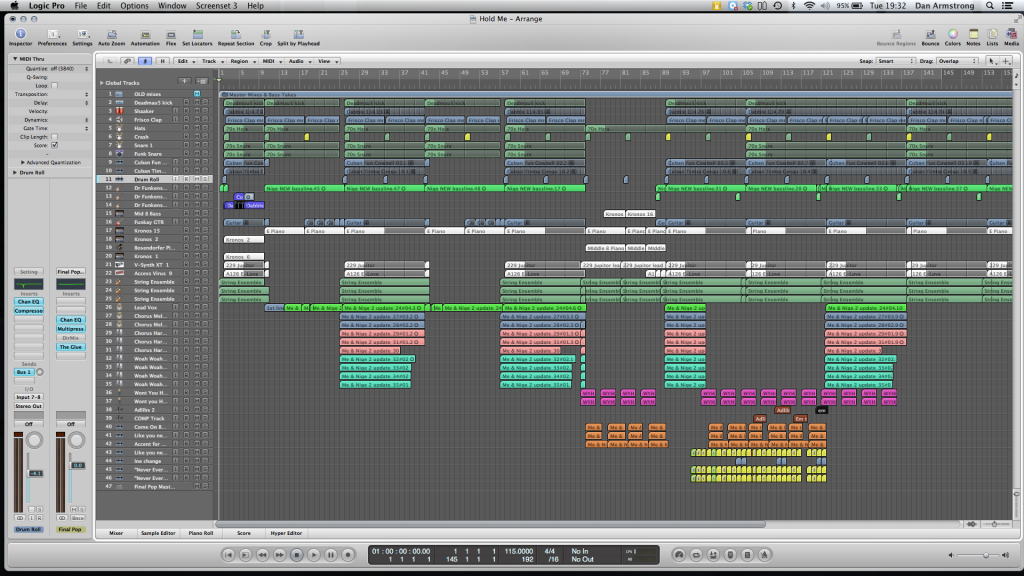This screenshot has width=1024, height=576.
Task: Switch to the Mixer tab
Action: click(116, 533)
